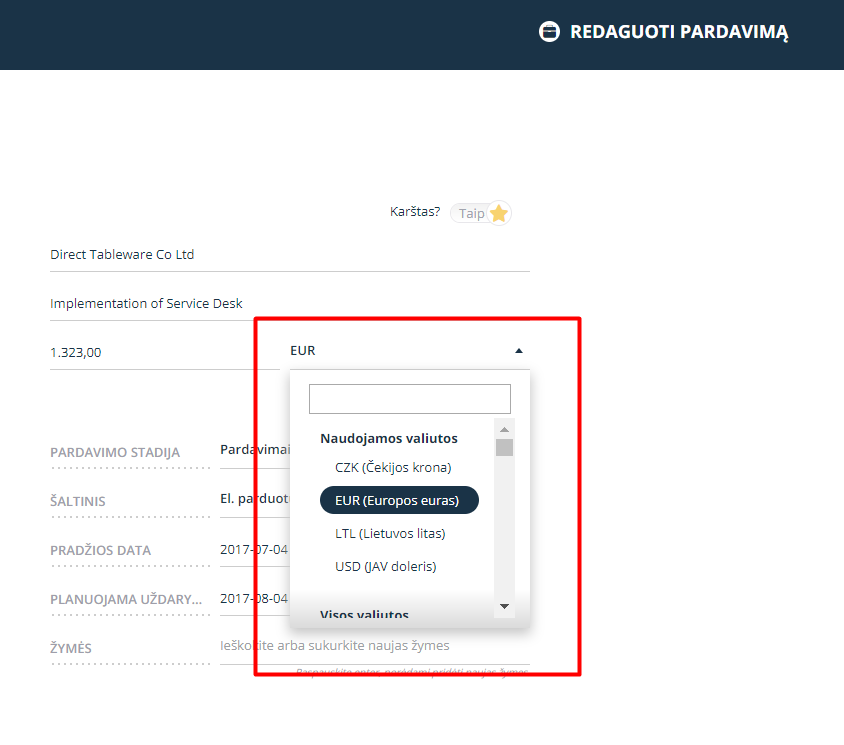Edit the Direct Tableware Co Ltd field
This screenshot has height=745, width=844.
point(290,255)
